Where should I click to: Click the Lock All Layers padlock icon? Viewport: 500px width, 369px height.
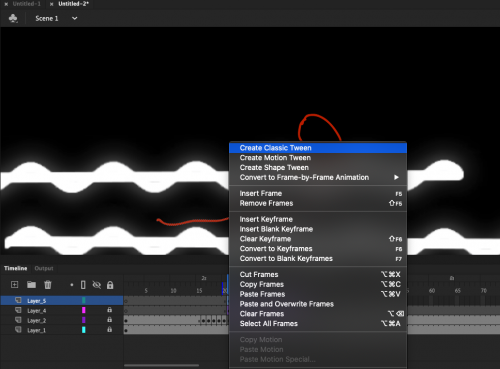pos(110,285)
